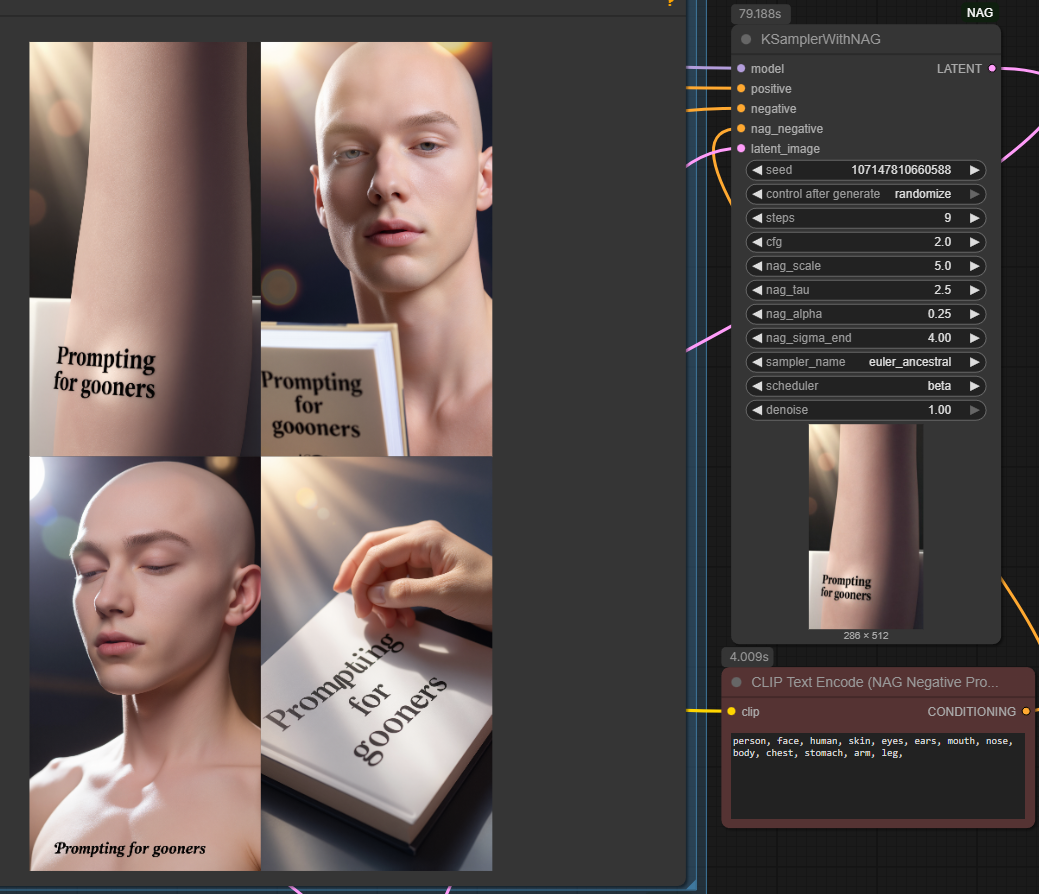The width and height of the screenshot is (1039, 894).
Task: Increase nag_alpha with right arrow
Action: pos(975,313)
